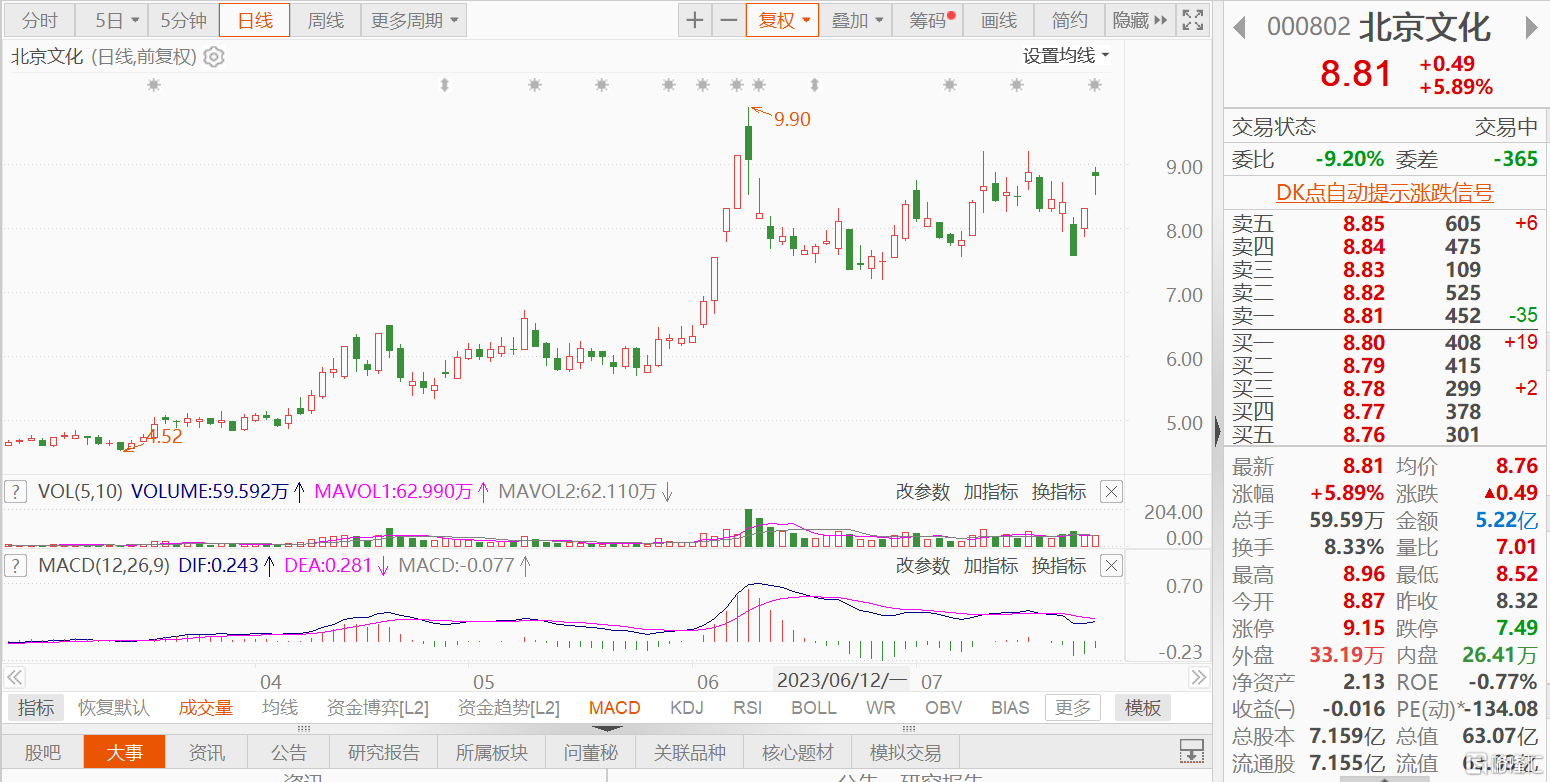Click leftmost sunburst event marker on chart
The image size is (1550, 782).
tap(154, 86)
